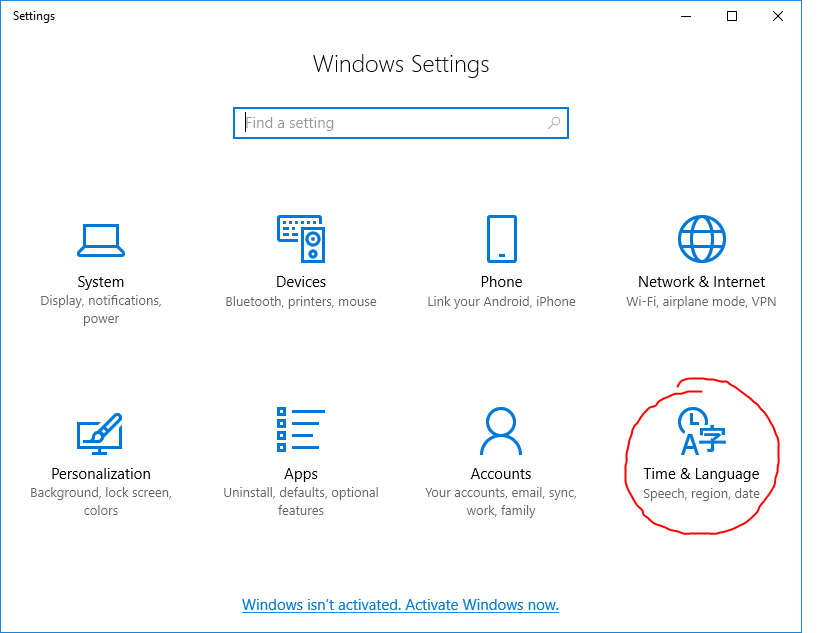
Task: Maximize the Settings window
Action: point(732,16)
